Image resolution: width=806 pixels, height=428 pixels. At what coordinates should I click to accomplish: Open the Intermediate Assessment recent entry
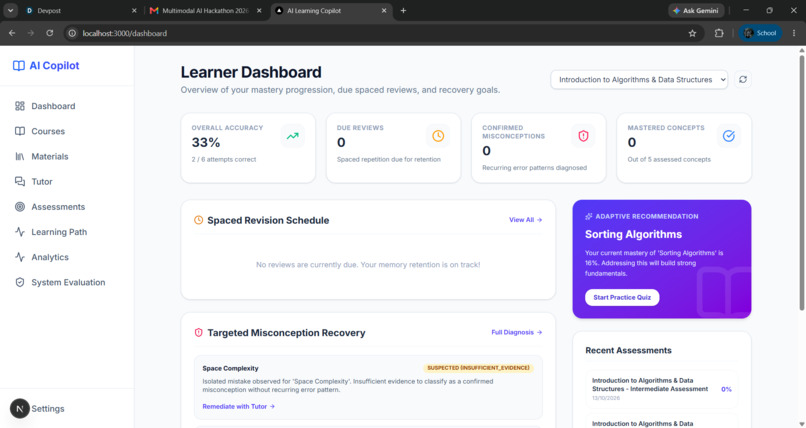click(x=662, y=389)
